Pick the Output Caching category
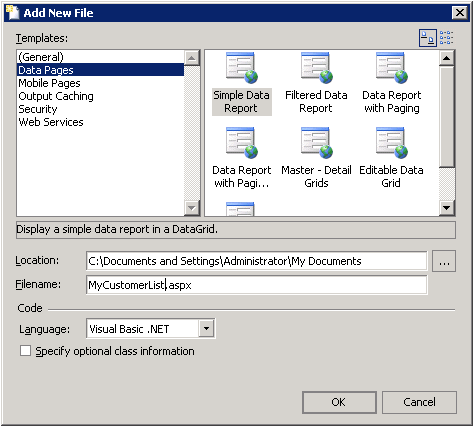 [100, 96]
